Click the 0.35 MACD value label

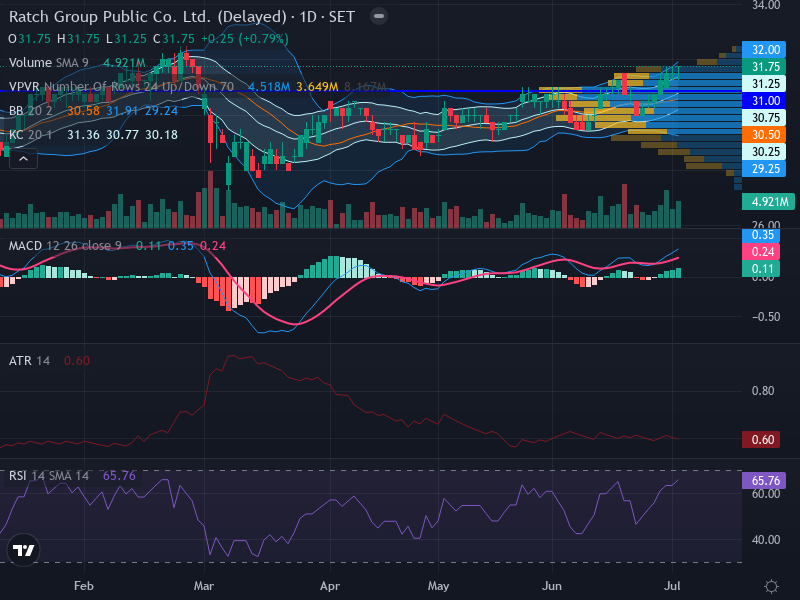click(x=761, y=235)
